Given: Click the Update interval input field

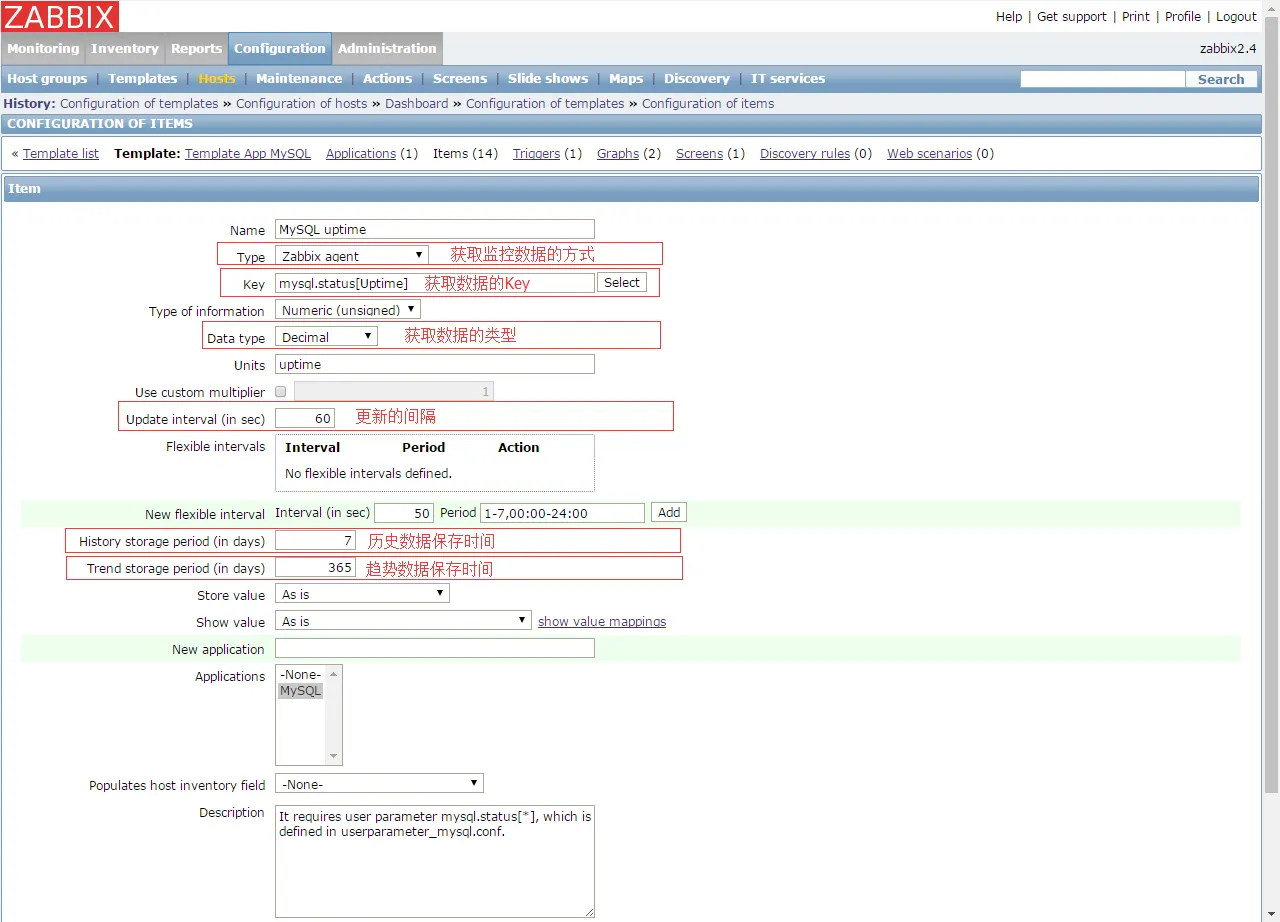Looking at the screenshot, I should click(x=305, y=418).
